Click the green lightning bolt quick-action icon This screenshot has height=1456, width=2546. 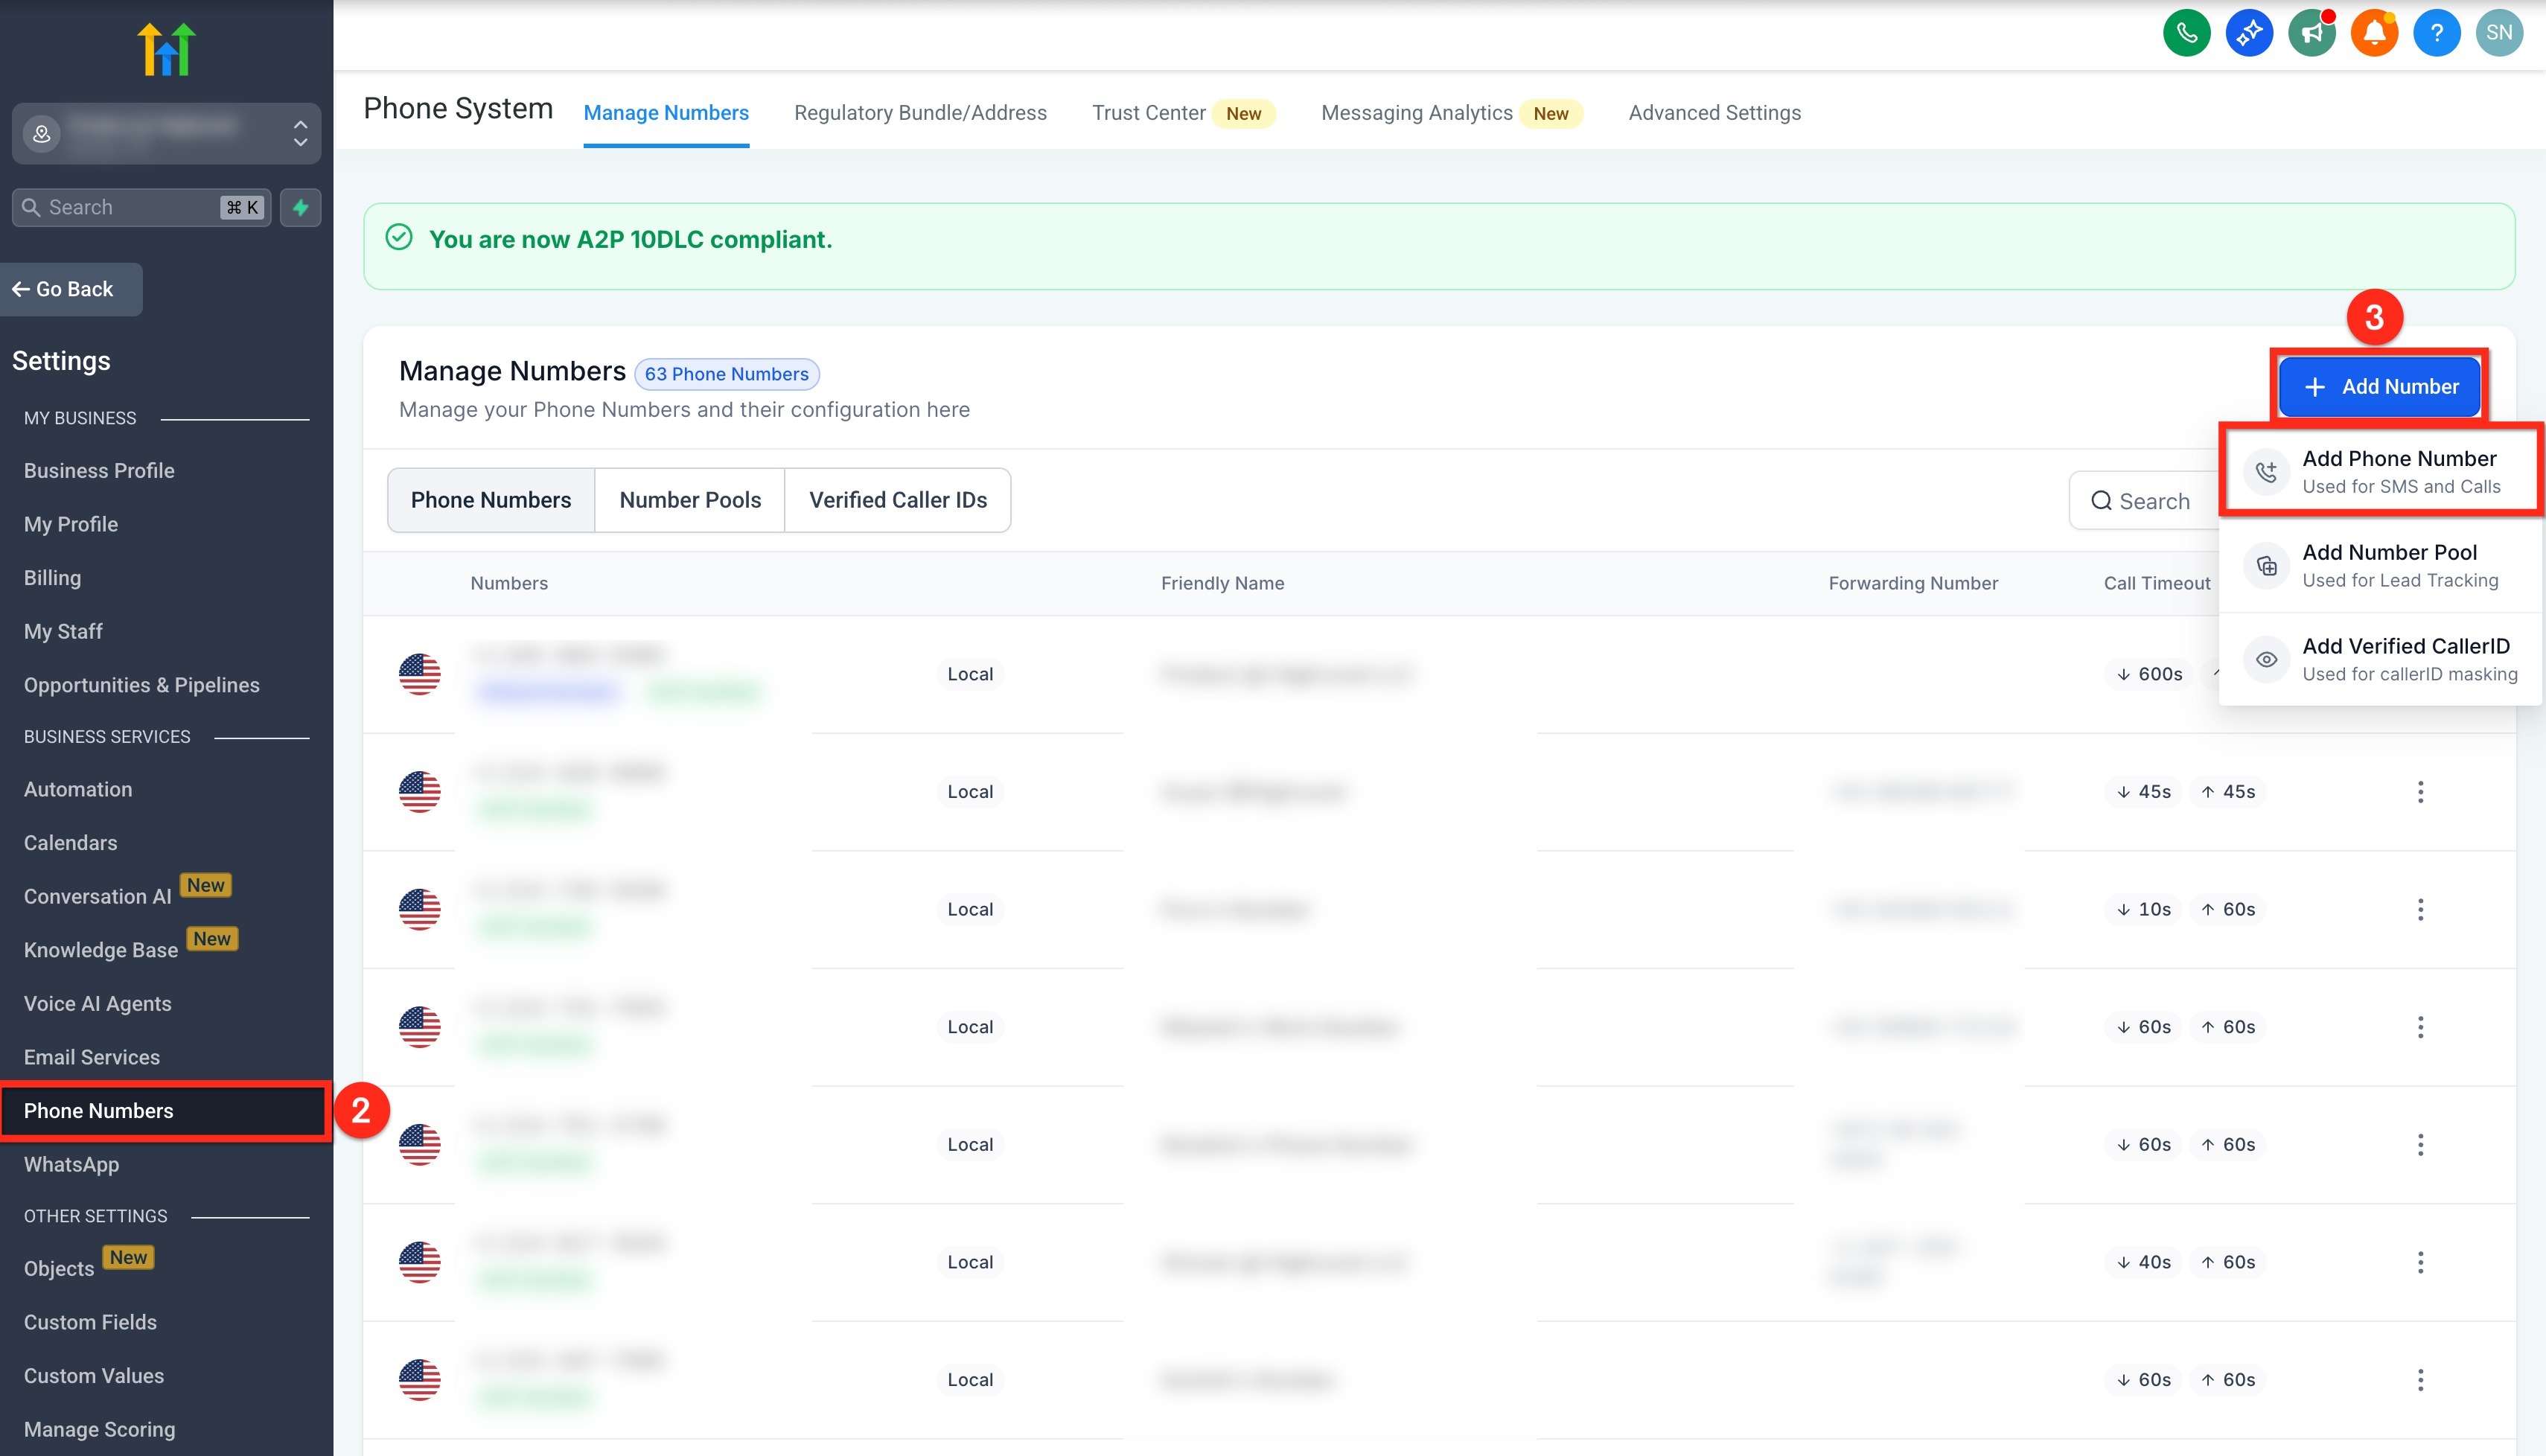coord(300,207)
